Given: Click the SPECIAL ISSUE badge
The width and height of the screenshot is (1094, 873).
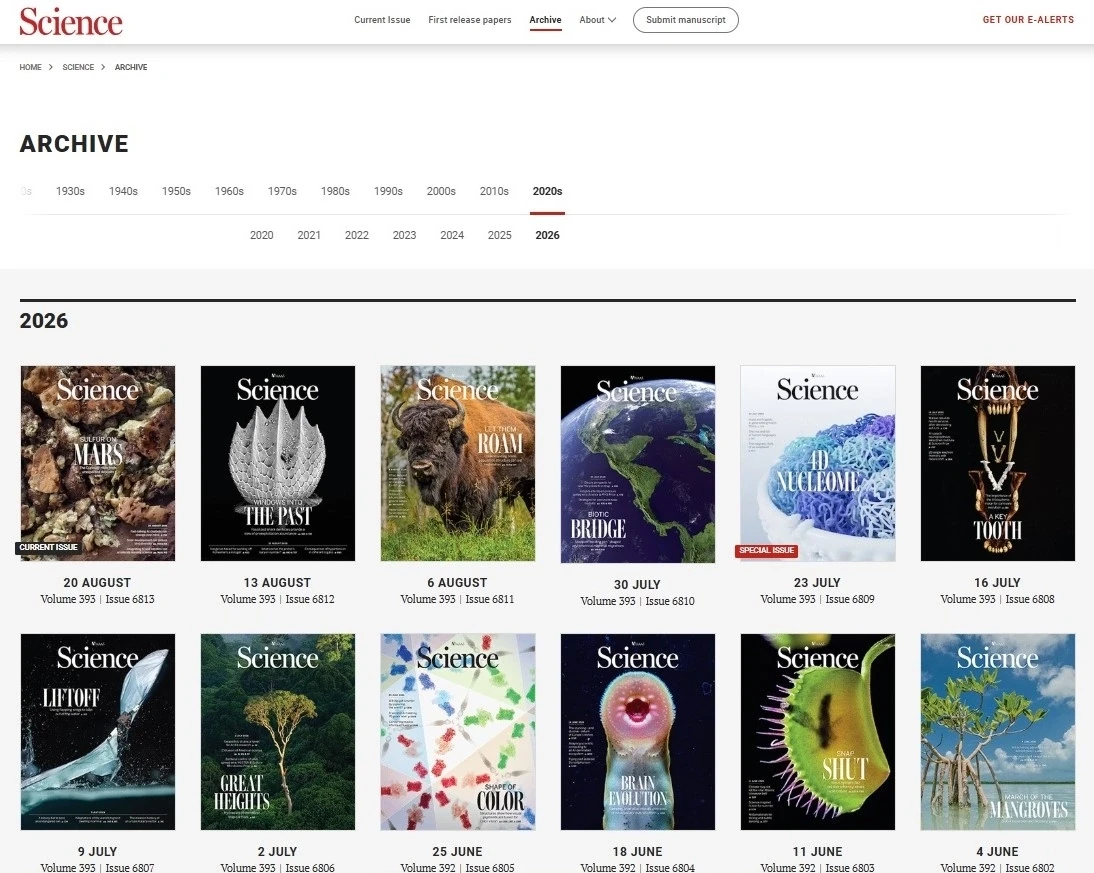Looking at the screenshot, I should point(766,551).
